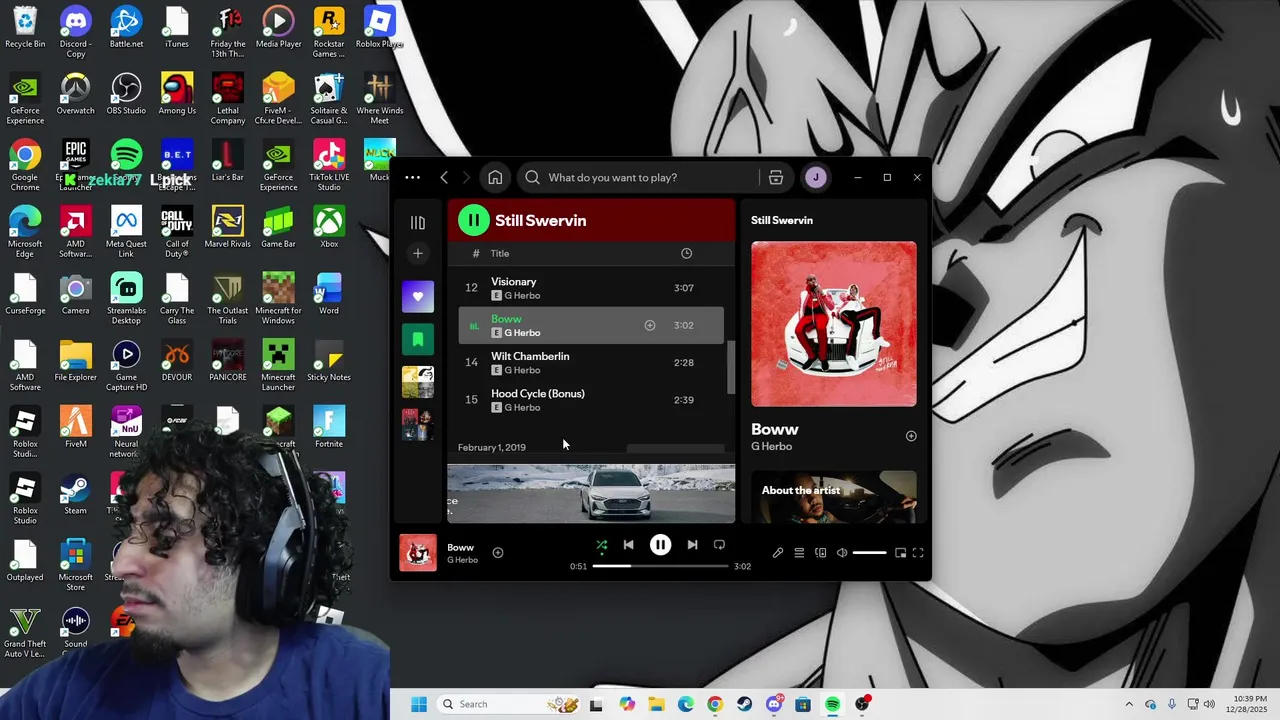Select the playing track Boww row
Screen dimensions: 1280x720
pyautogui.click(x=591, y=325)
